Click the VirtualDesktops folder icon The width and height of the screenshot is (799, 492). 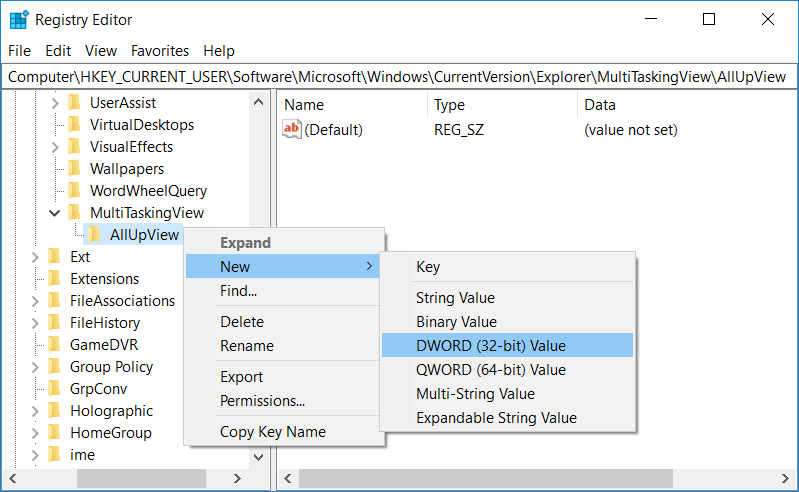click(x=74, y=125)
